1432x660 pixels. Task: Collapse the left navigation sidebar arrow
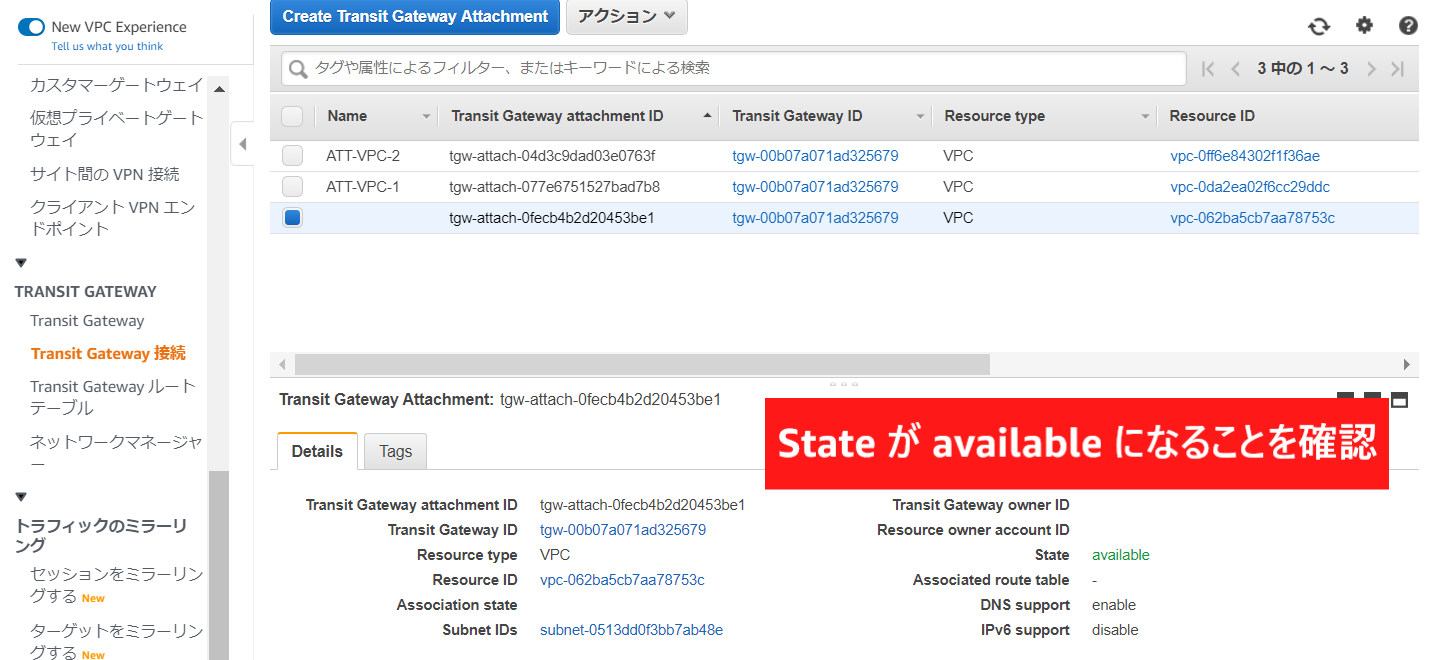coord(242,145)
